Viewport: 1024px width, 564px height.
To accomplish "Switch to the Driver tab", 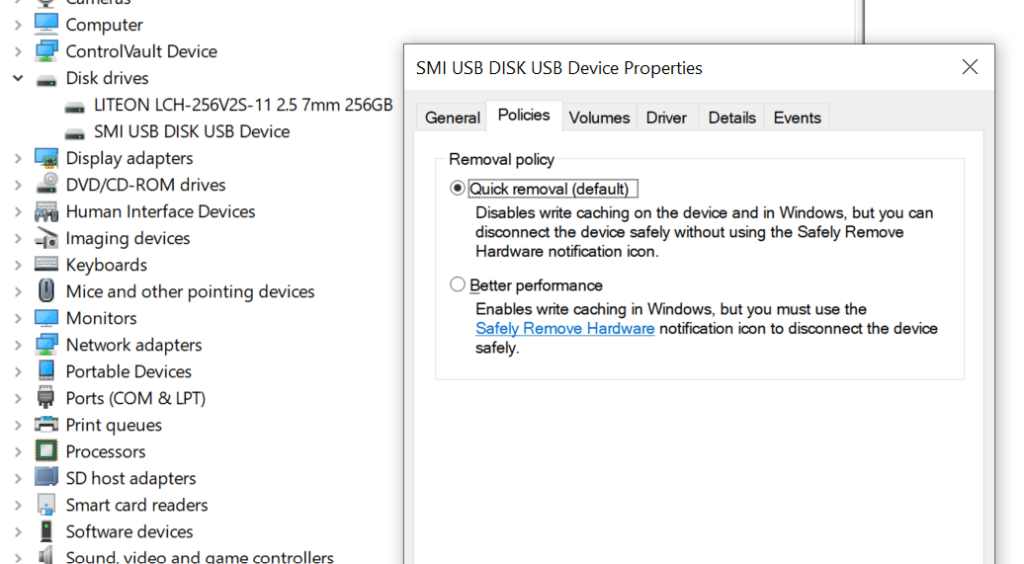I will (x=666, y=118).
